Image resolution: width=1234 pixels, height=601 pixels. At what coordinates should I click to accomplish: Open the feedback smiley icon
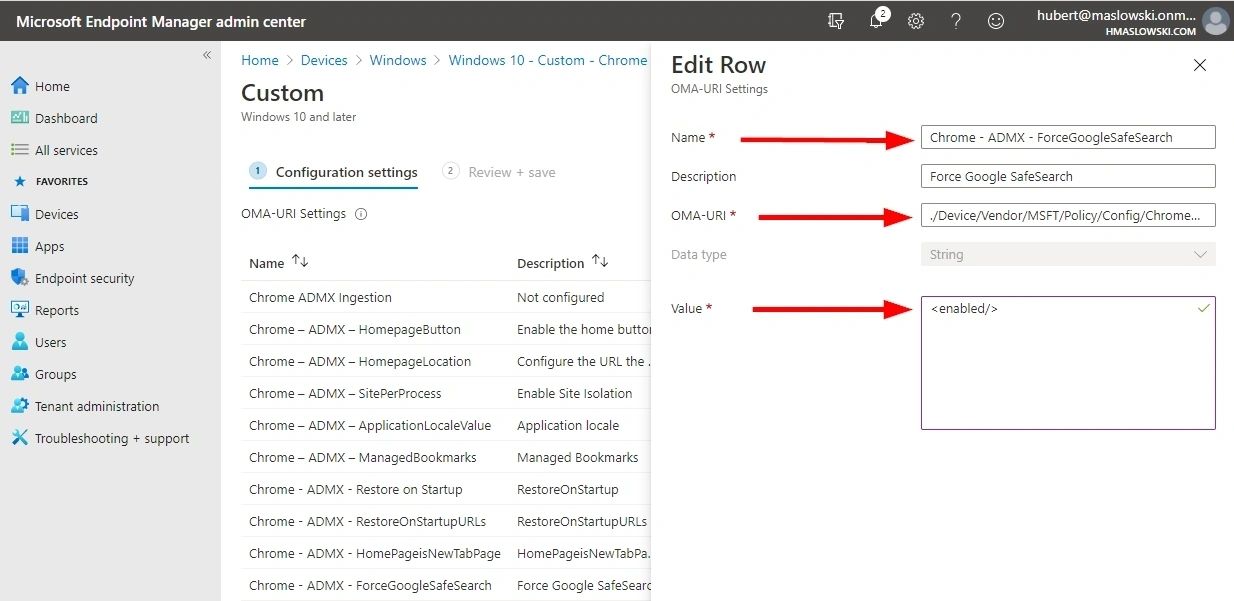pyautogui.click(x=996, y=21)
